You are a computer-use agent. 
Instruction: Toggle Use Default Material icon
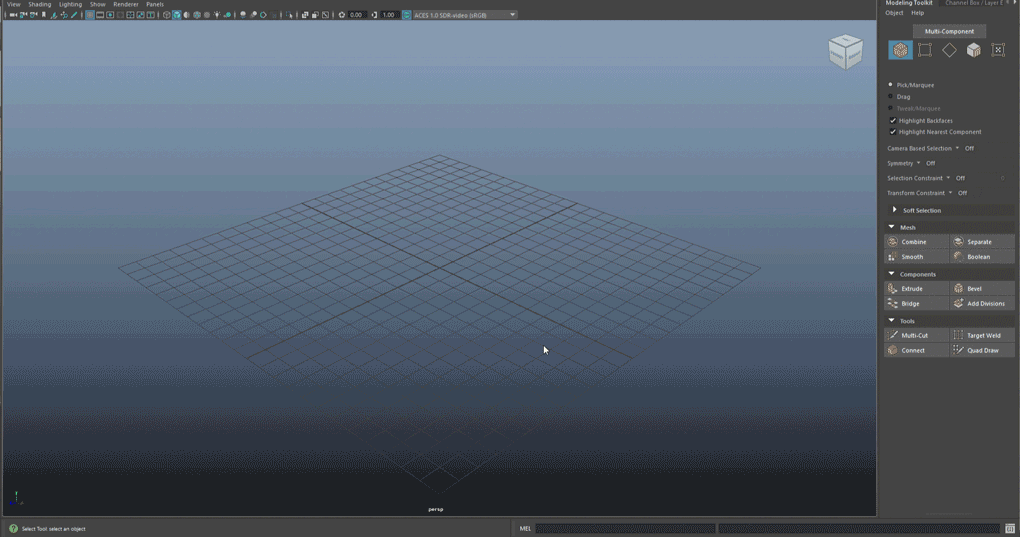pyautogui.click(x=187, y=15)
